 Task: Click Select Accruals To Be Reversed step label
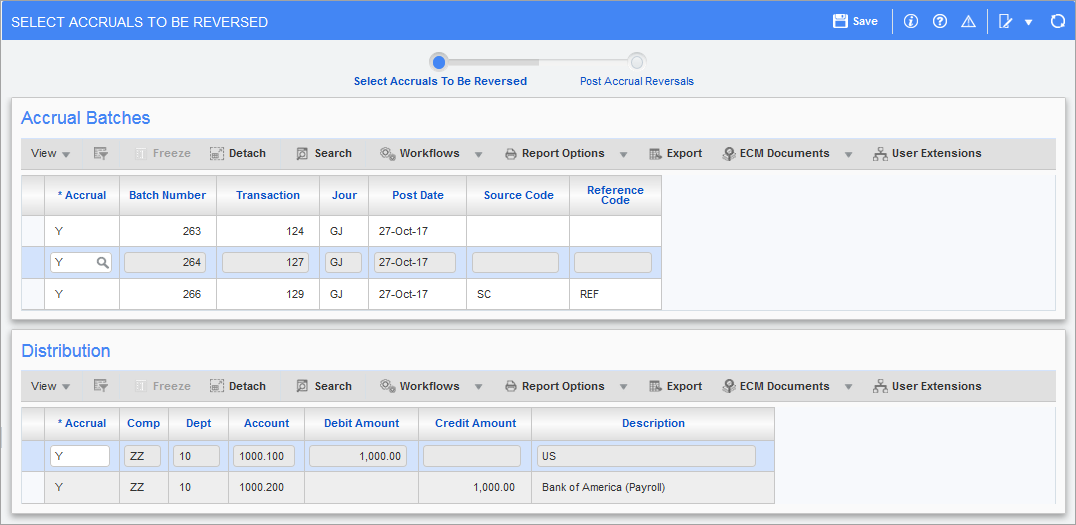pos(441,81)
